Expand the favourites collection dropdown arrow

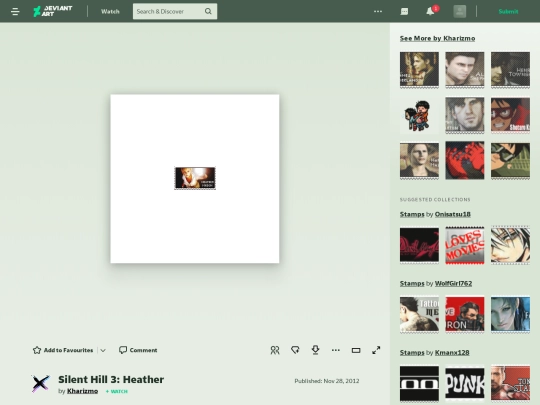pyautogui.click(x=103, y=350)
